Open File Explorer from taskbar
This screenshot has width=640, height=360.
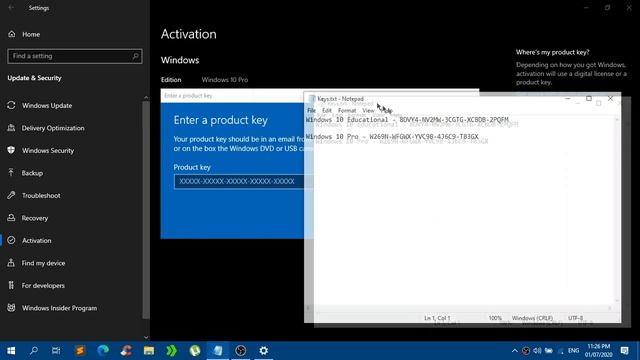click(149, 351)
